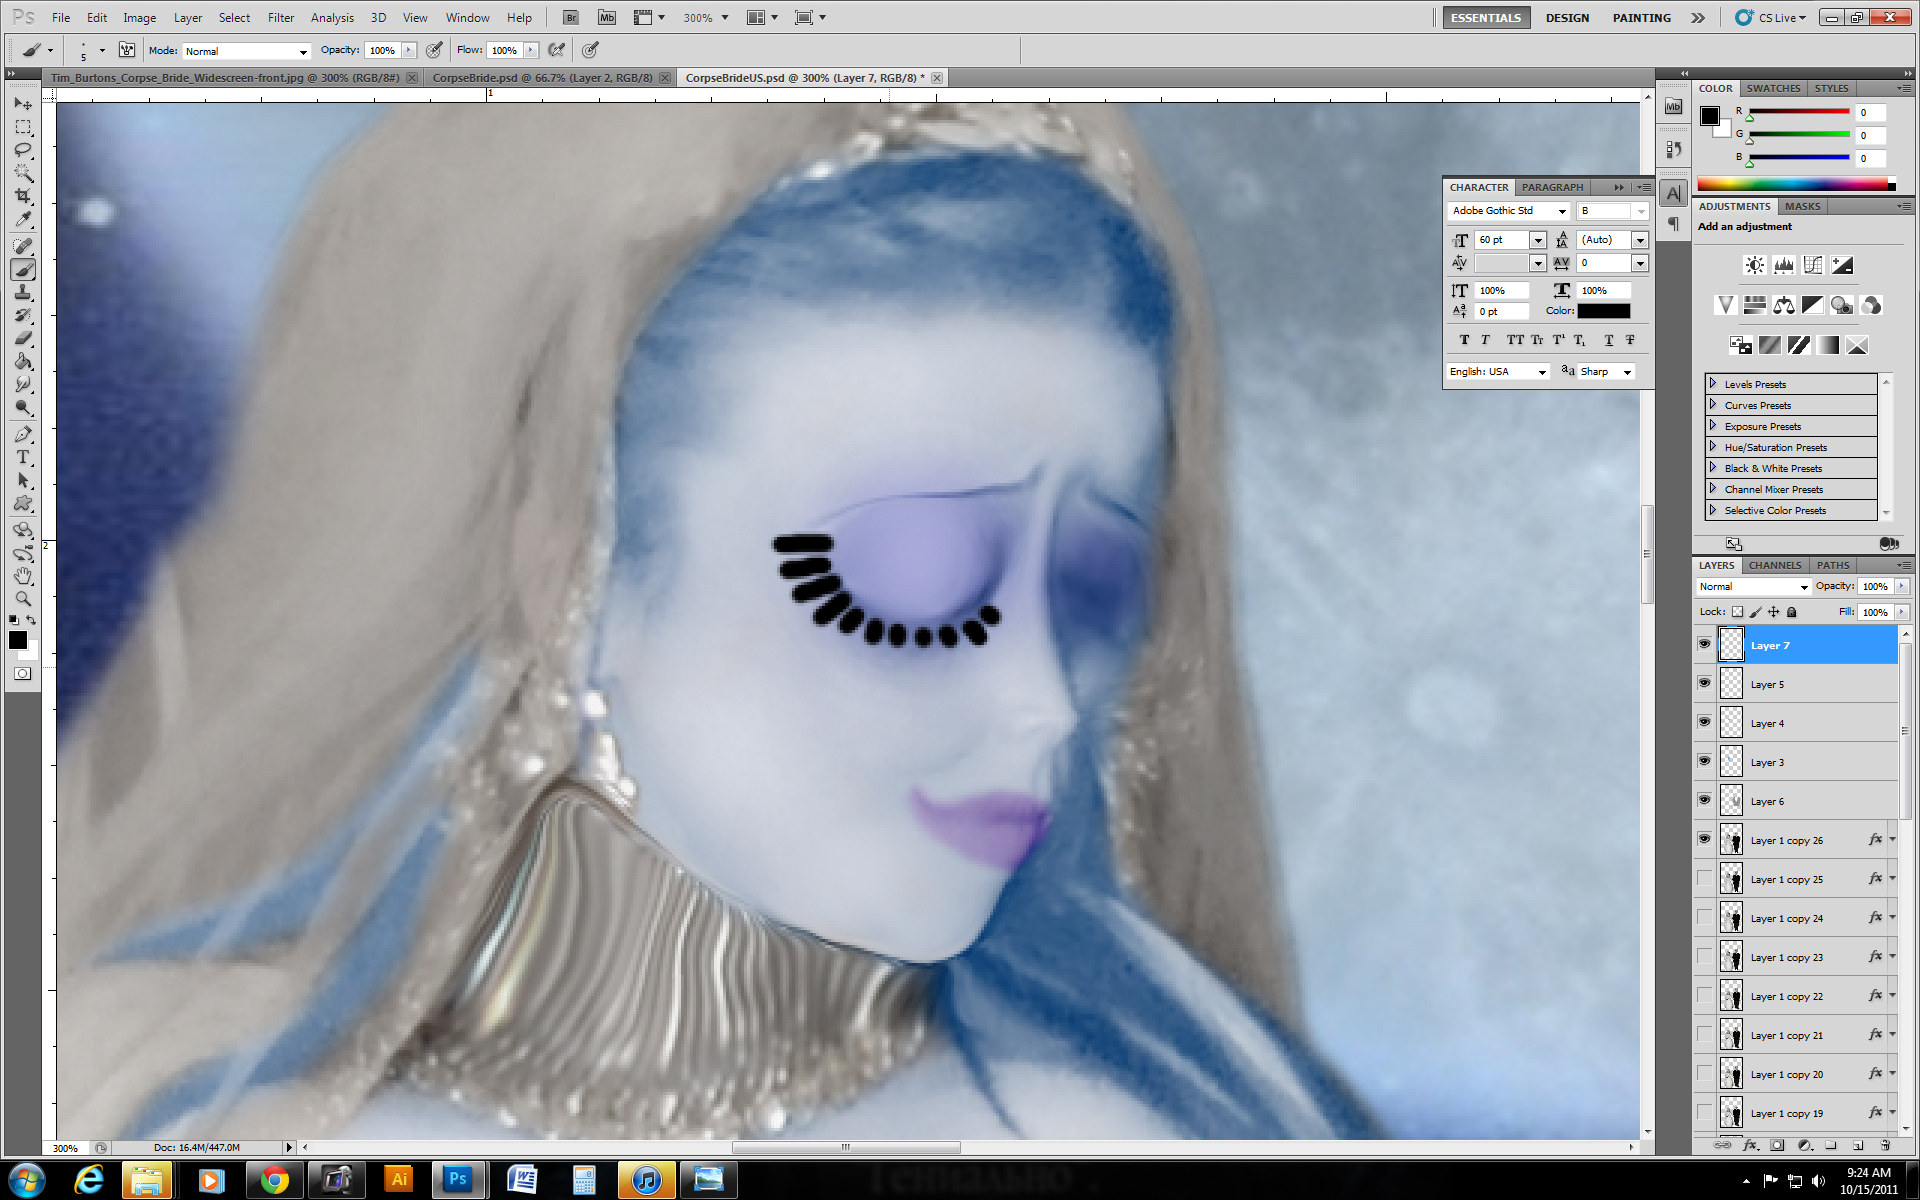Hide Layer 3 visibility eye

click(x=1704, y=761)
